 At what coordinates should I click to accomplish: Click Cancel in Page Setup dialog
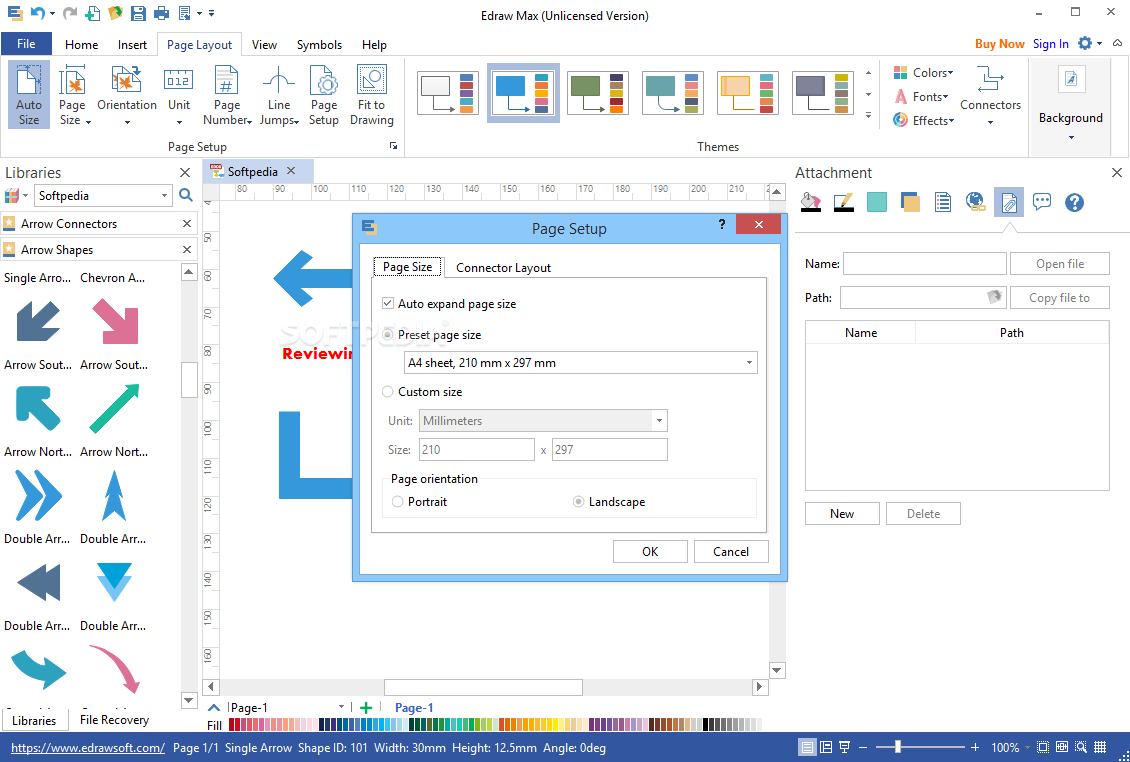731,551
